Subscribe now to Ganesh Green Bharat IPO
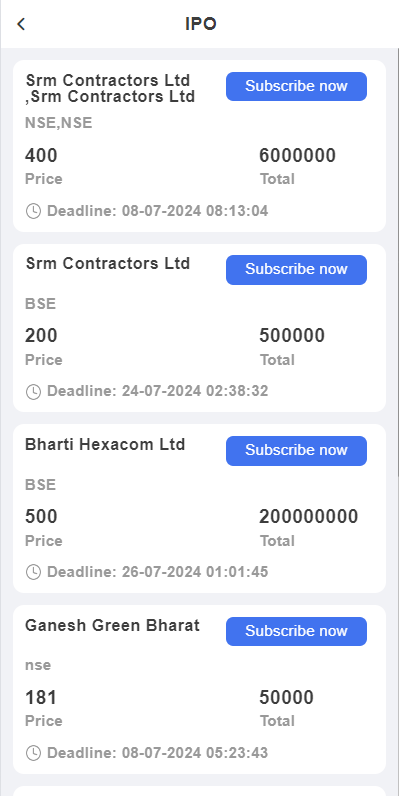Viewport: 399px width, 796px height. 296,631
